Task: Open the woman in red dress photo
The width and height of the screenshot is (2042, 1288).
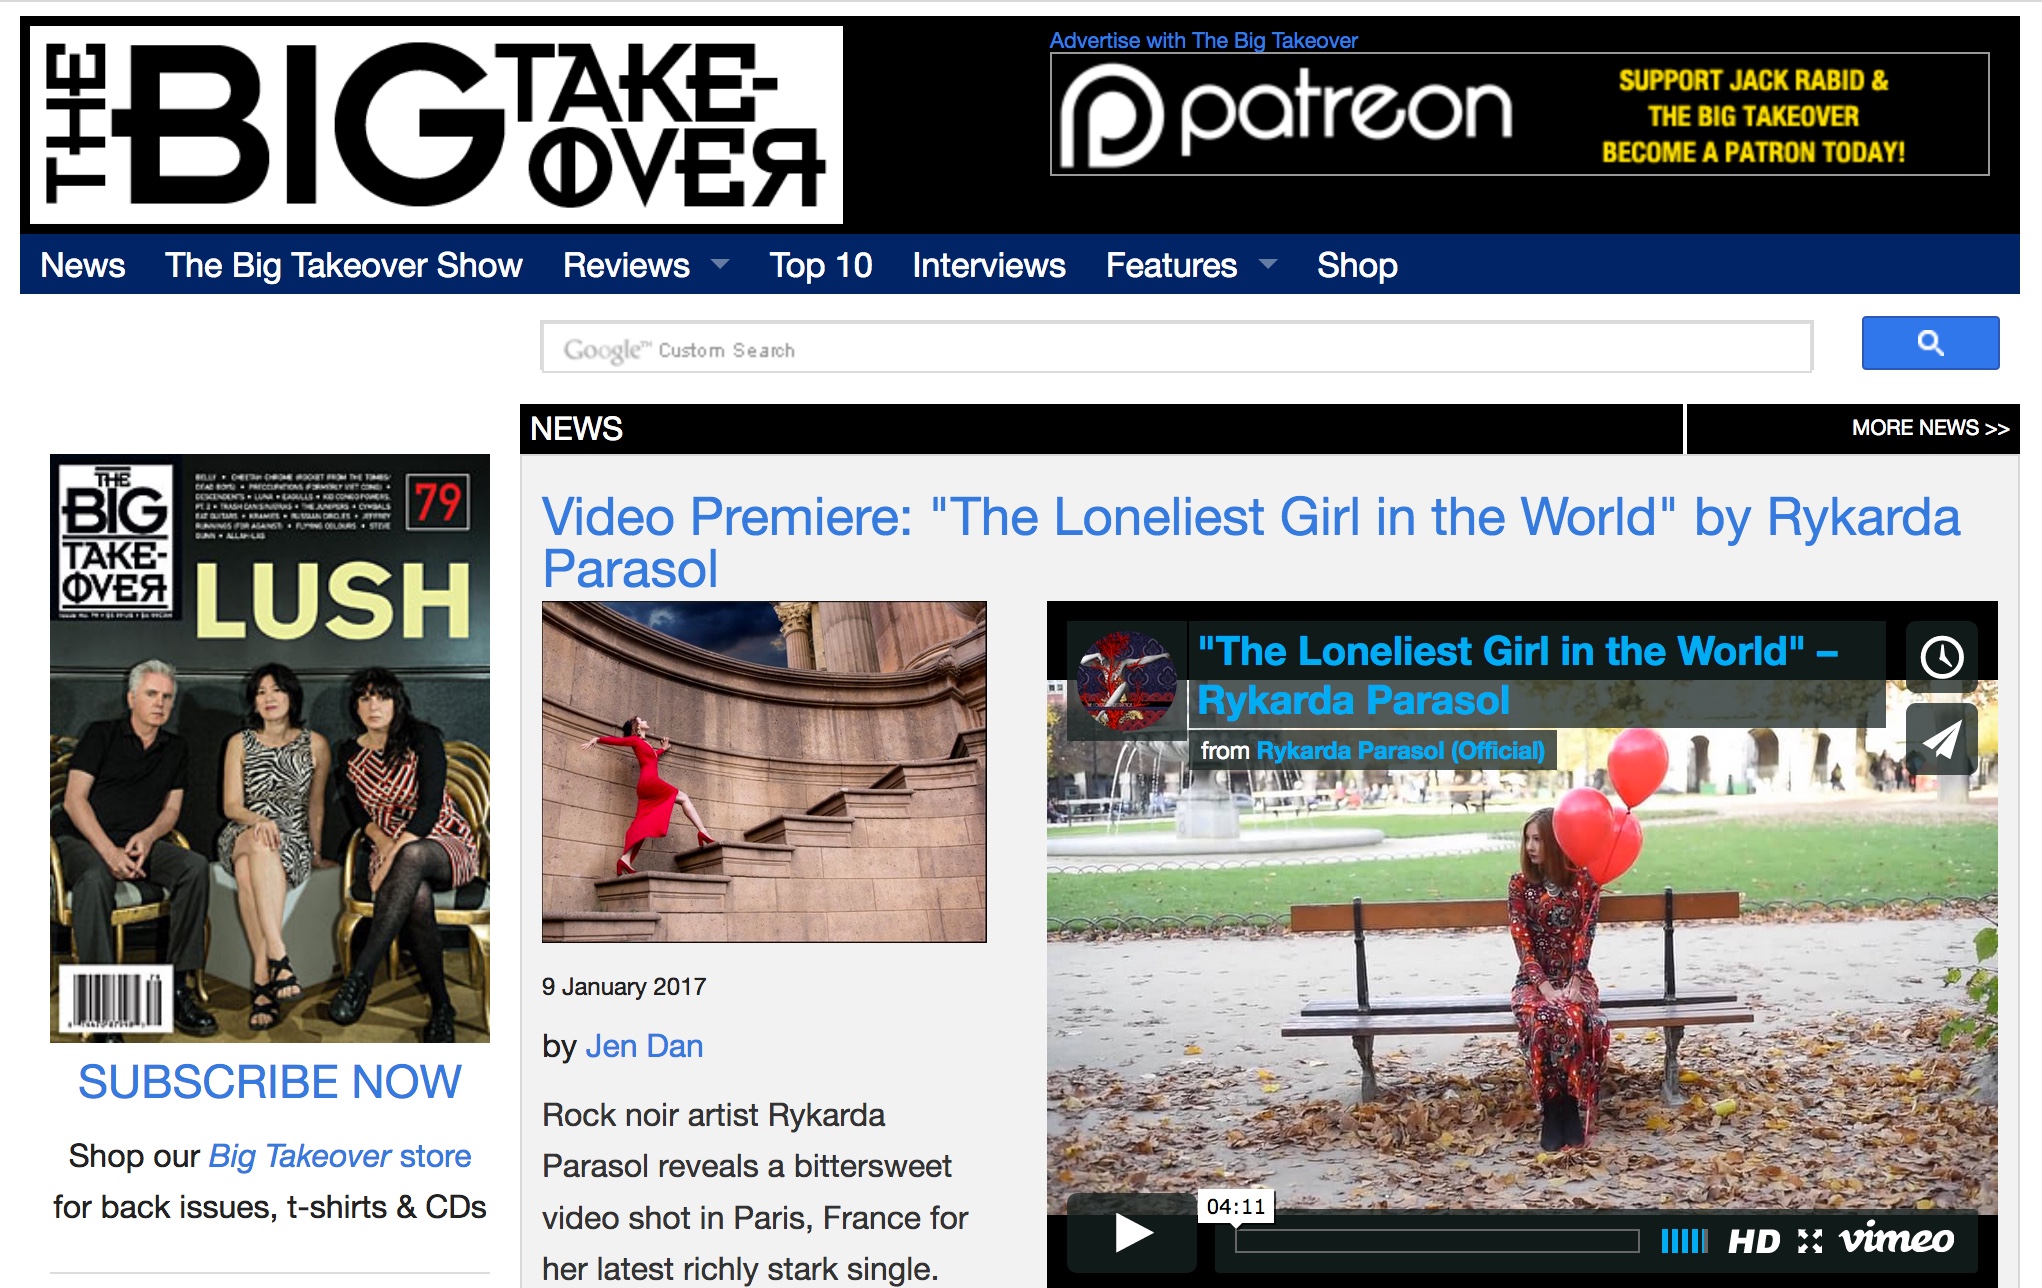Action: [x=764, y=771]
